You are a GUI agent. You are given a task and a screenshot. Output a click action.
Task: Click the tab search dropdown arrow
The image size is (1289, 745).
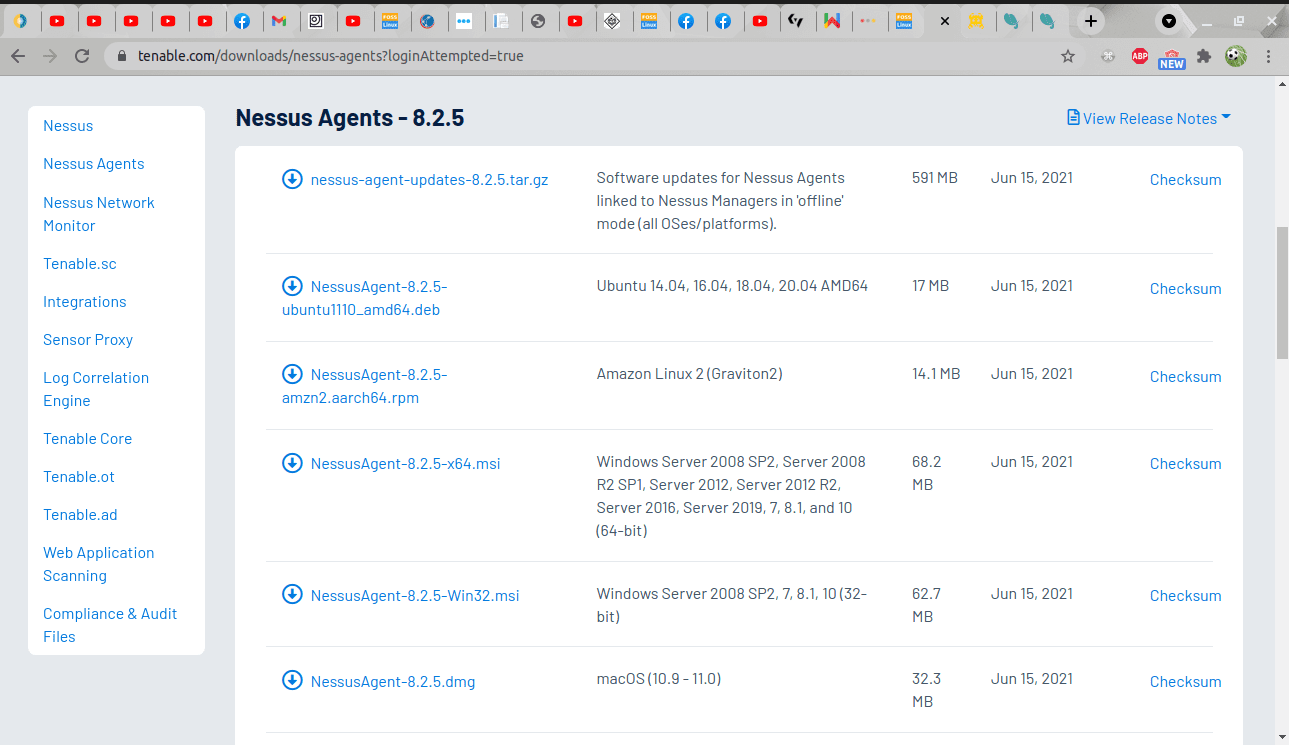point(1168,20)
